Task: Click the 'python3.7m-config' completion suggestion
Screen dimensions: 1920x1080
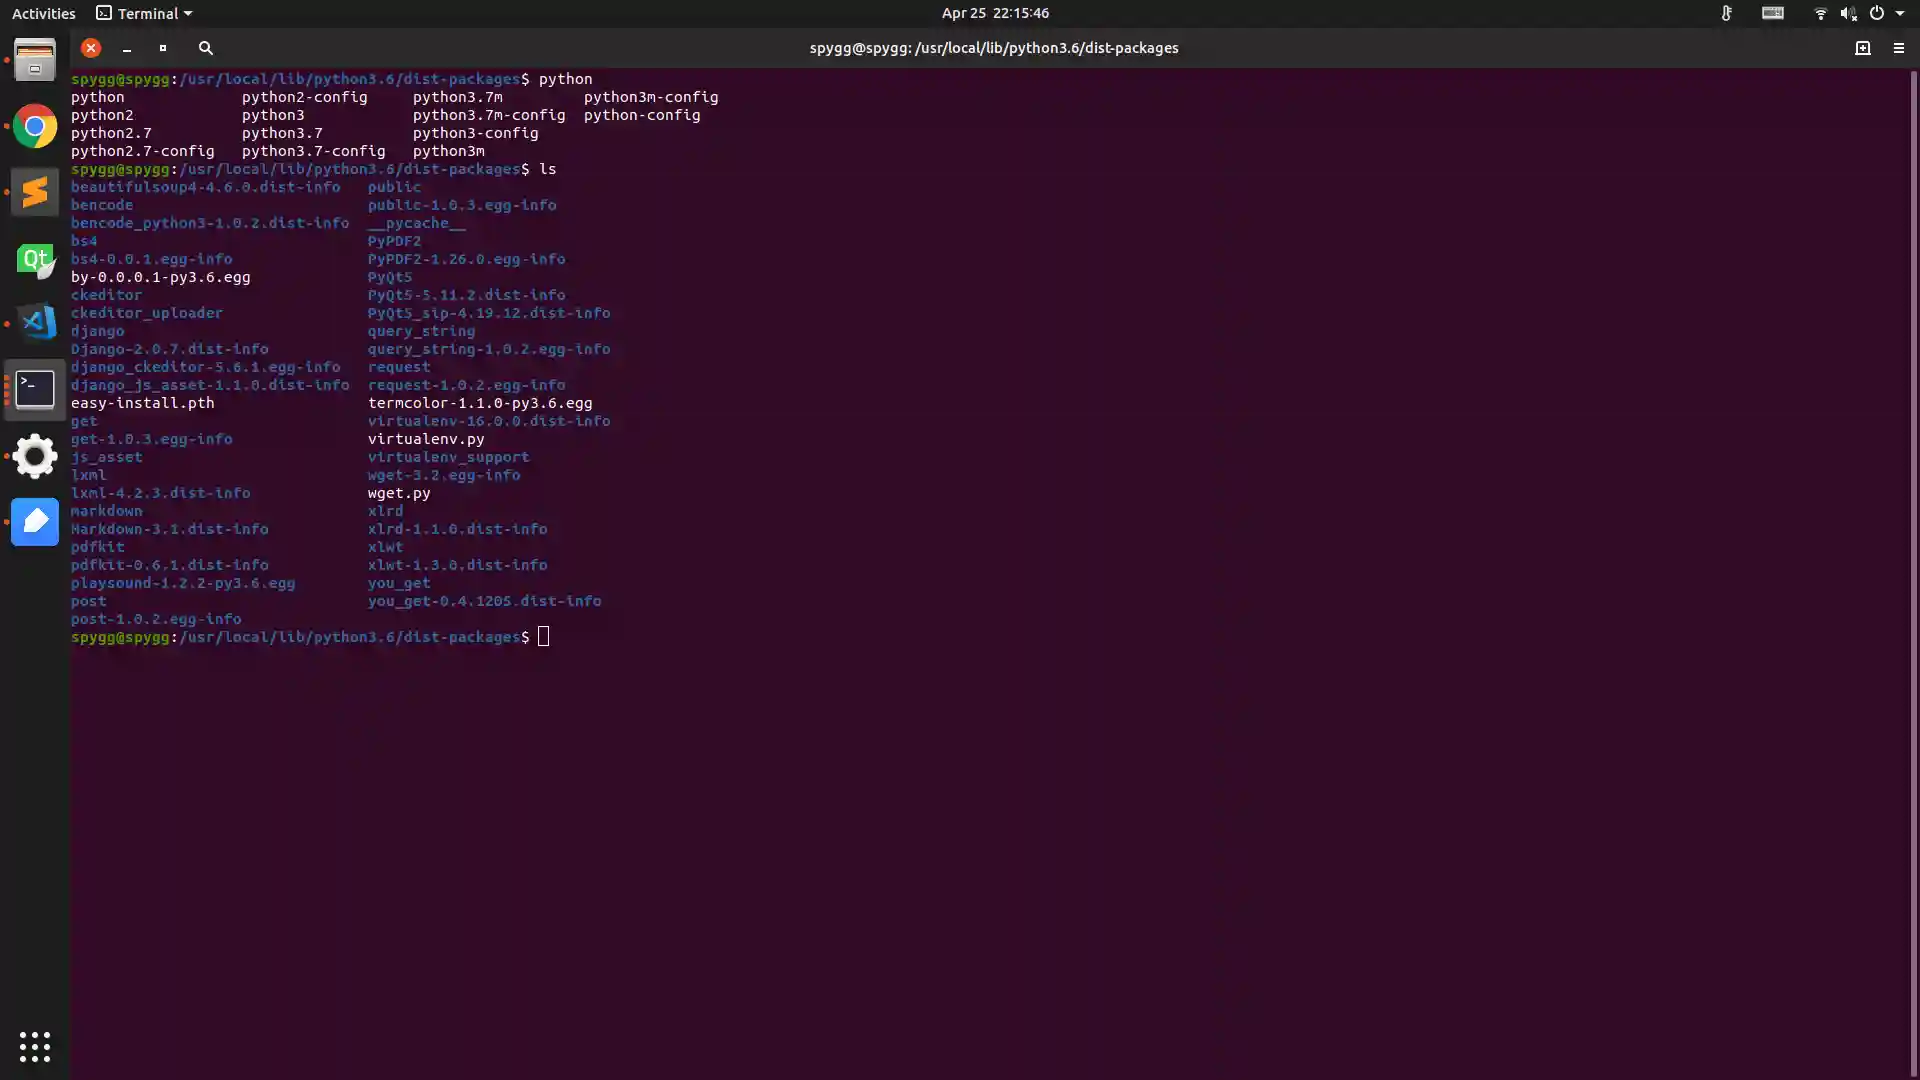Action: click(489, 115)
